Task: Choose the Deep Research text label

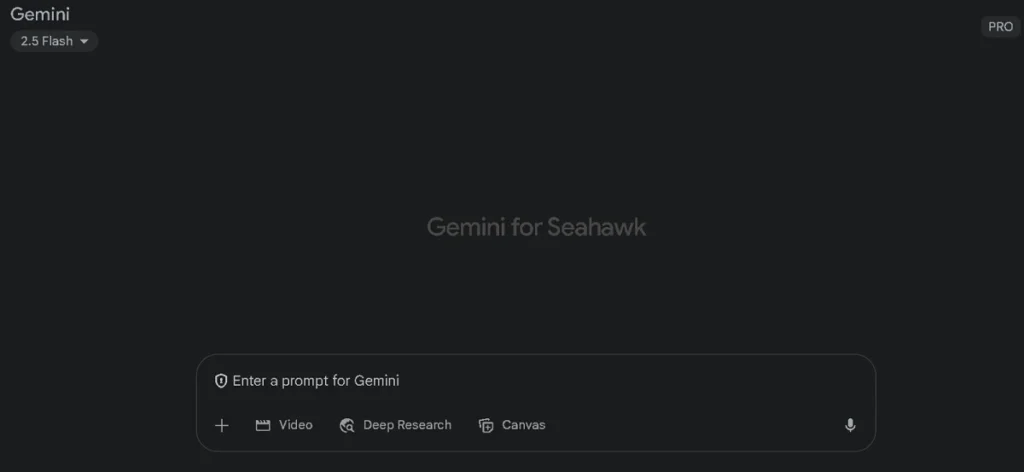Action: click(407, 425)
